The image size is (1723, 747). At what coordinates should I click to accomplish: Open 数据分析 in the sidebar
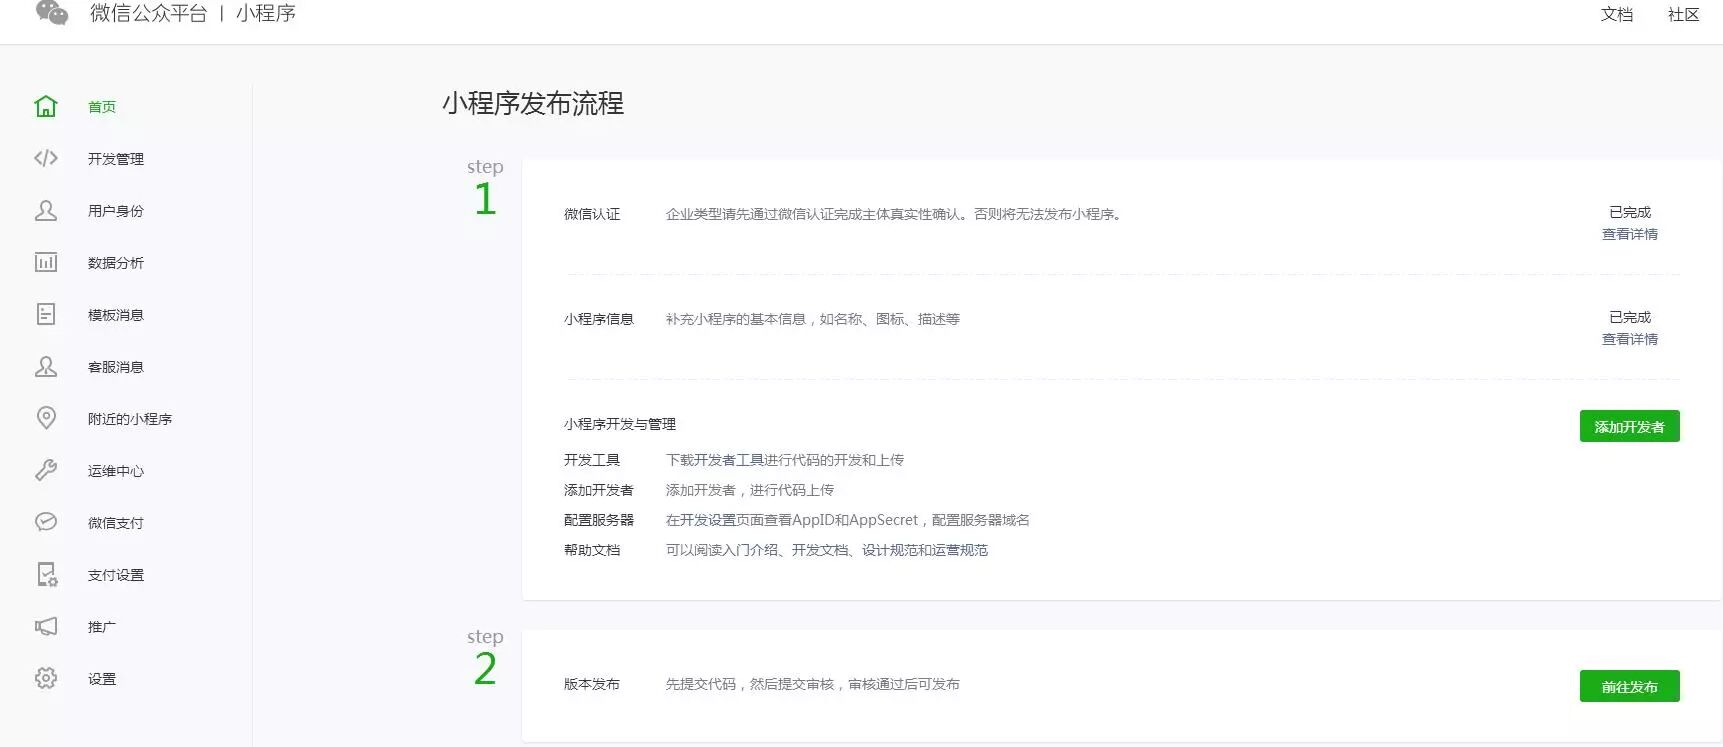pyautogui.click(x=116, y=263)
